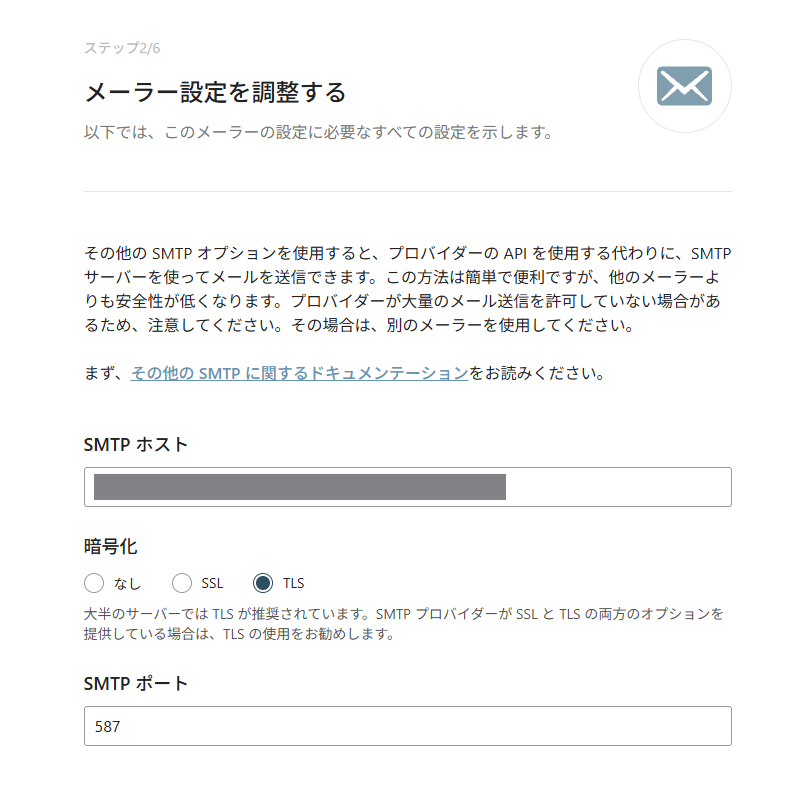The width and height of the screenshot is (811, 792).
Task: Click the 暗号化 section label
Action: [111, 546]
